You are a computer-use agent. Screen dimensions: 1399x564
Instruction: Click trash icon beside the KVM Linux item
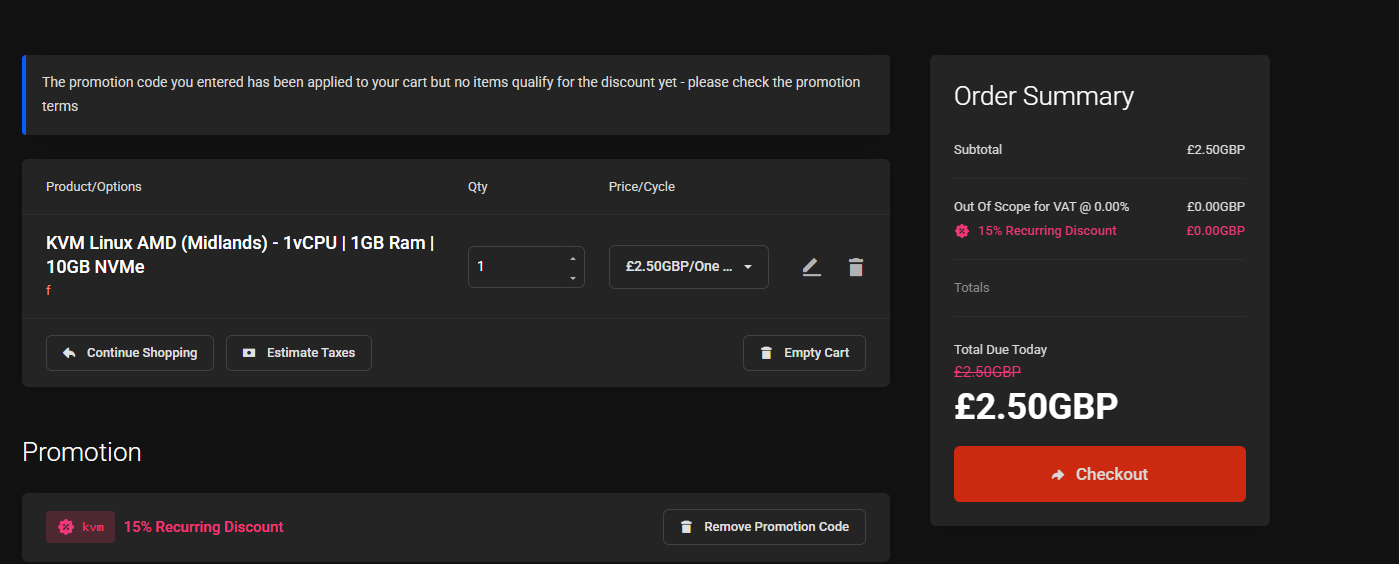point(855,267)
